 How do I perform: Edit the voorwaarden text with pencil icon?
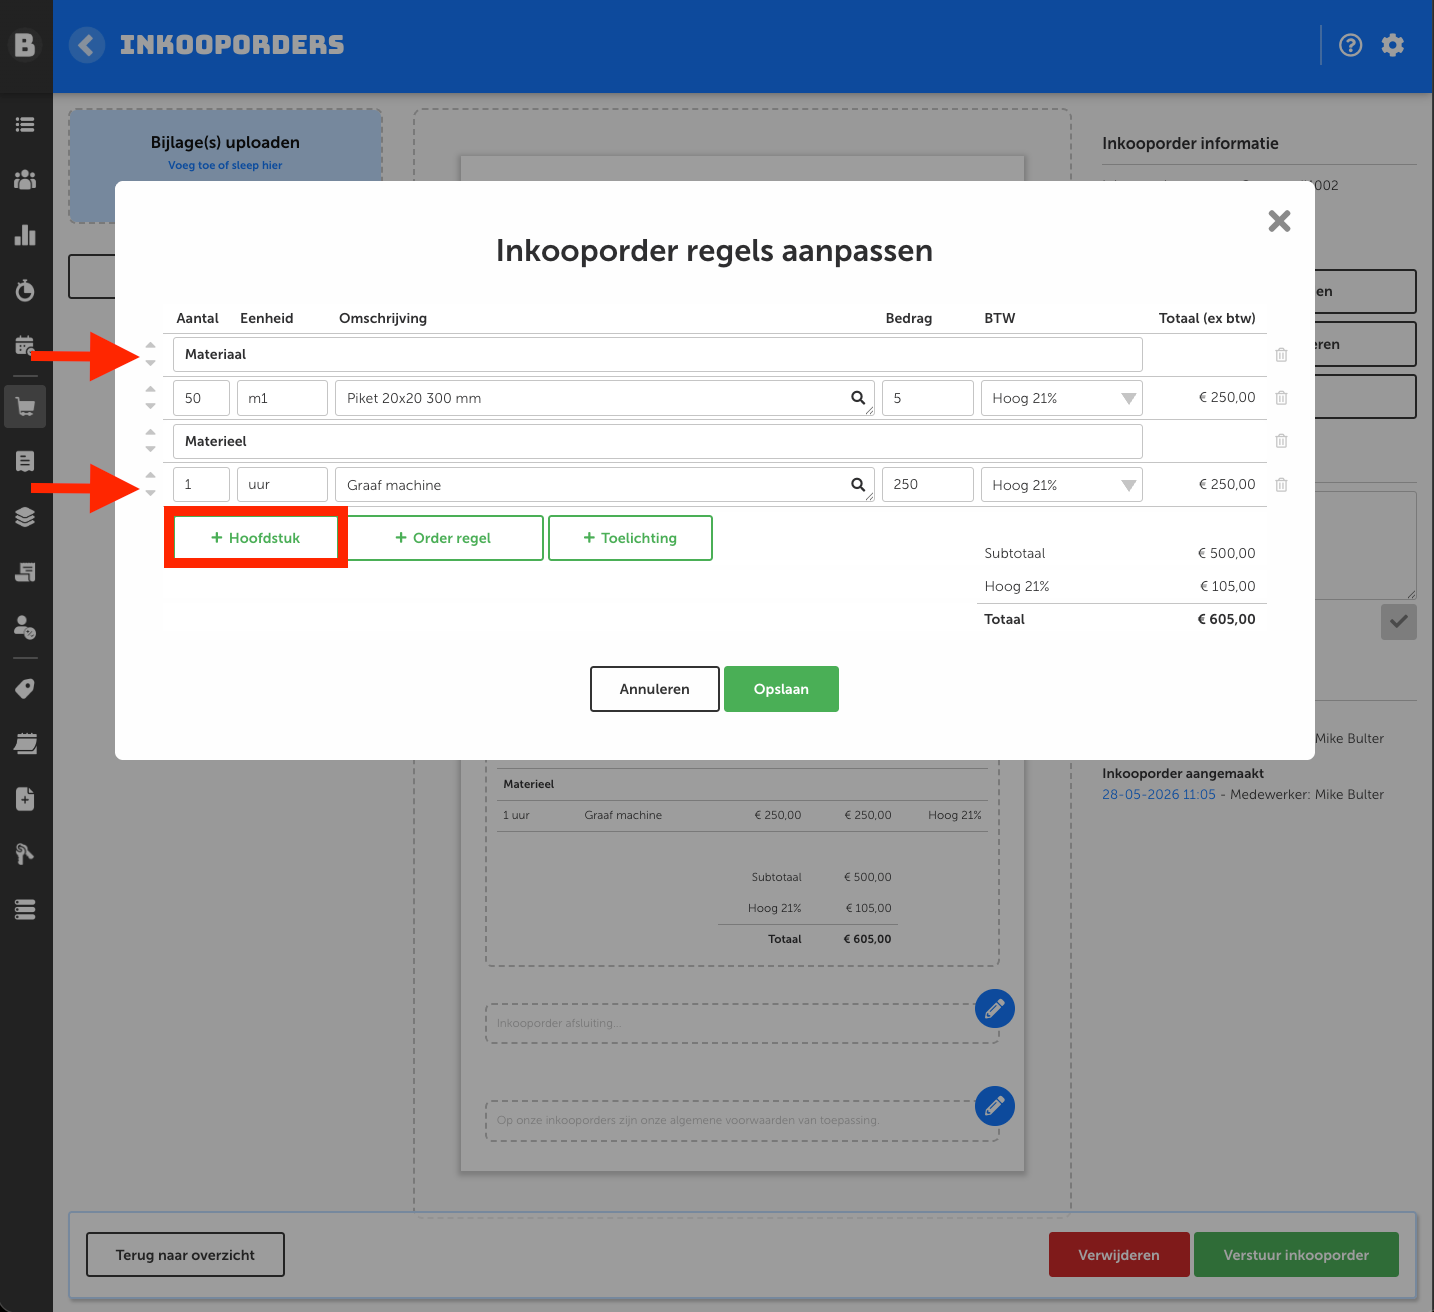(x=994, y=1106)
